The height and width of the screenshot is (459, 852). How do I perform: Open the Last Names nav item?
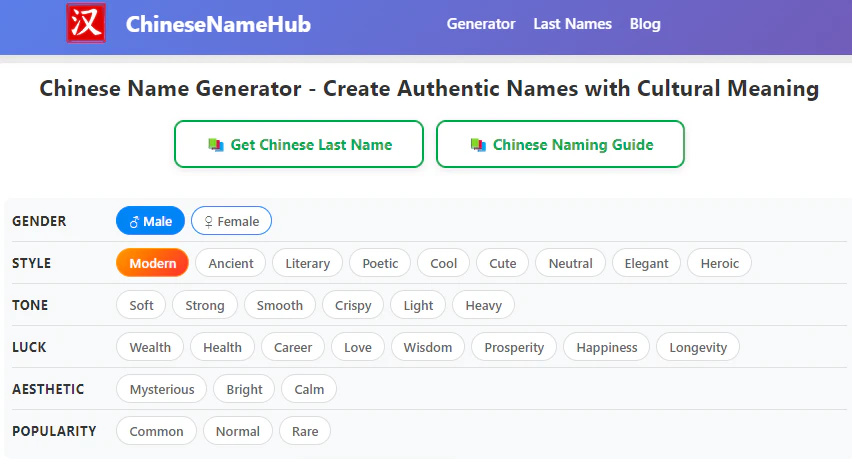click(x=572, y=24)
